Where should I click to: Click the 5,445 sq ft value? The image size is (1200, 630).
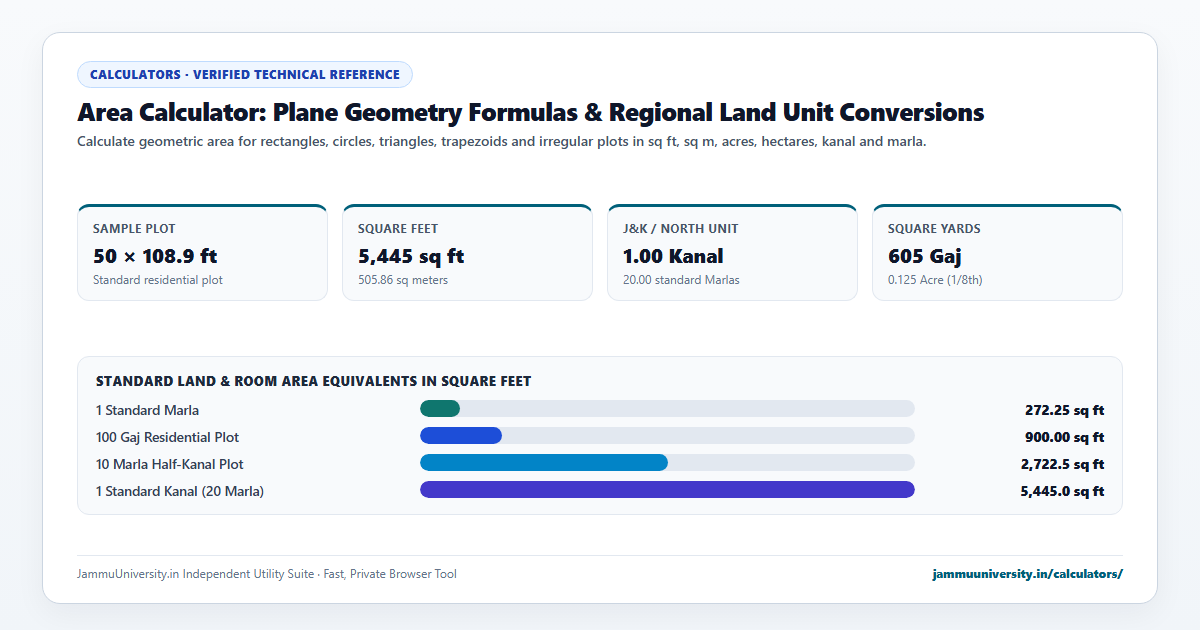click(411, 256)
